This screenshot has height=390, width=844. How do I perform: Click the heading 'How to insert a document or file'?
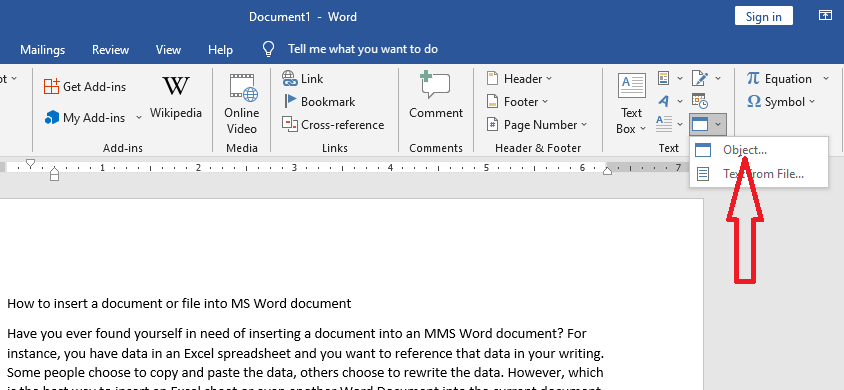[x=179, y=303]
